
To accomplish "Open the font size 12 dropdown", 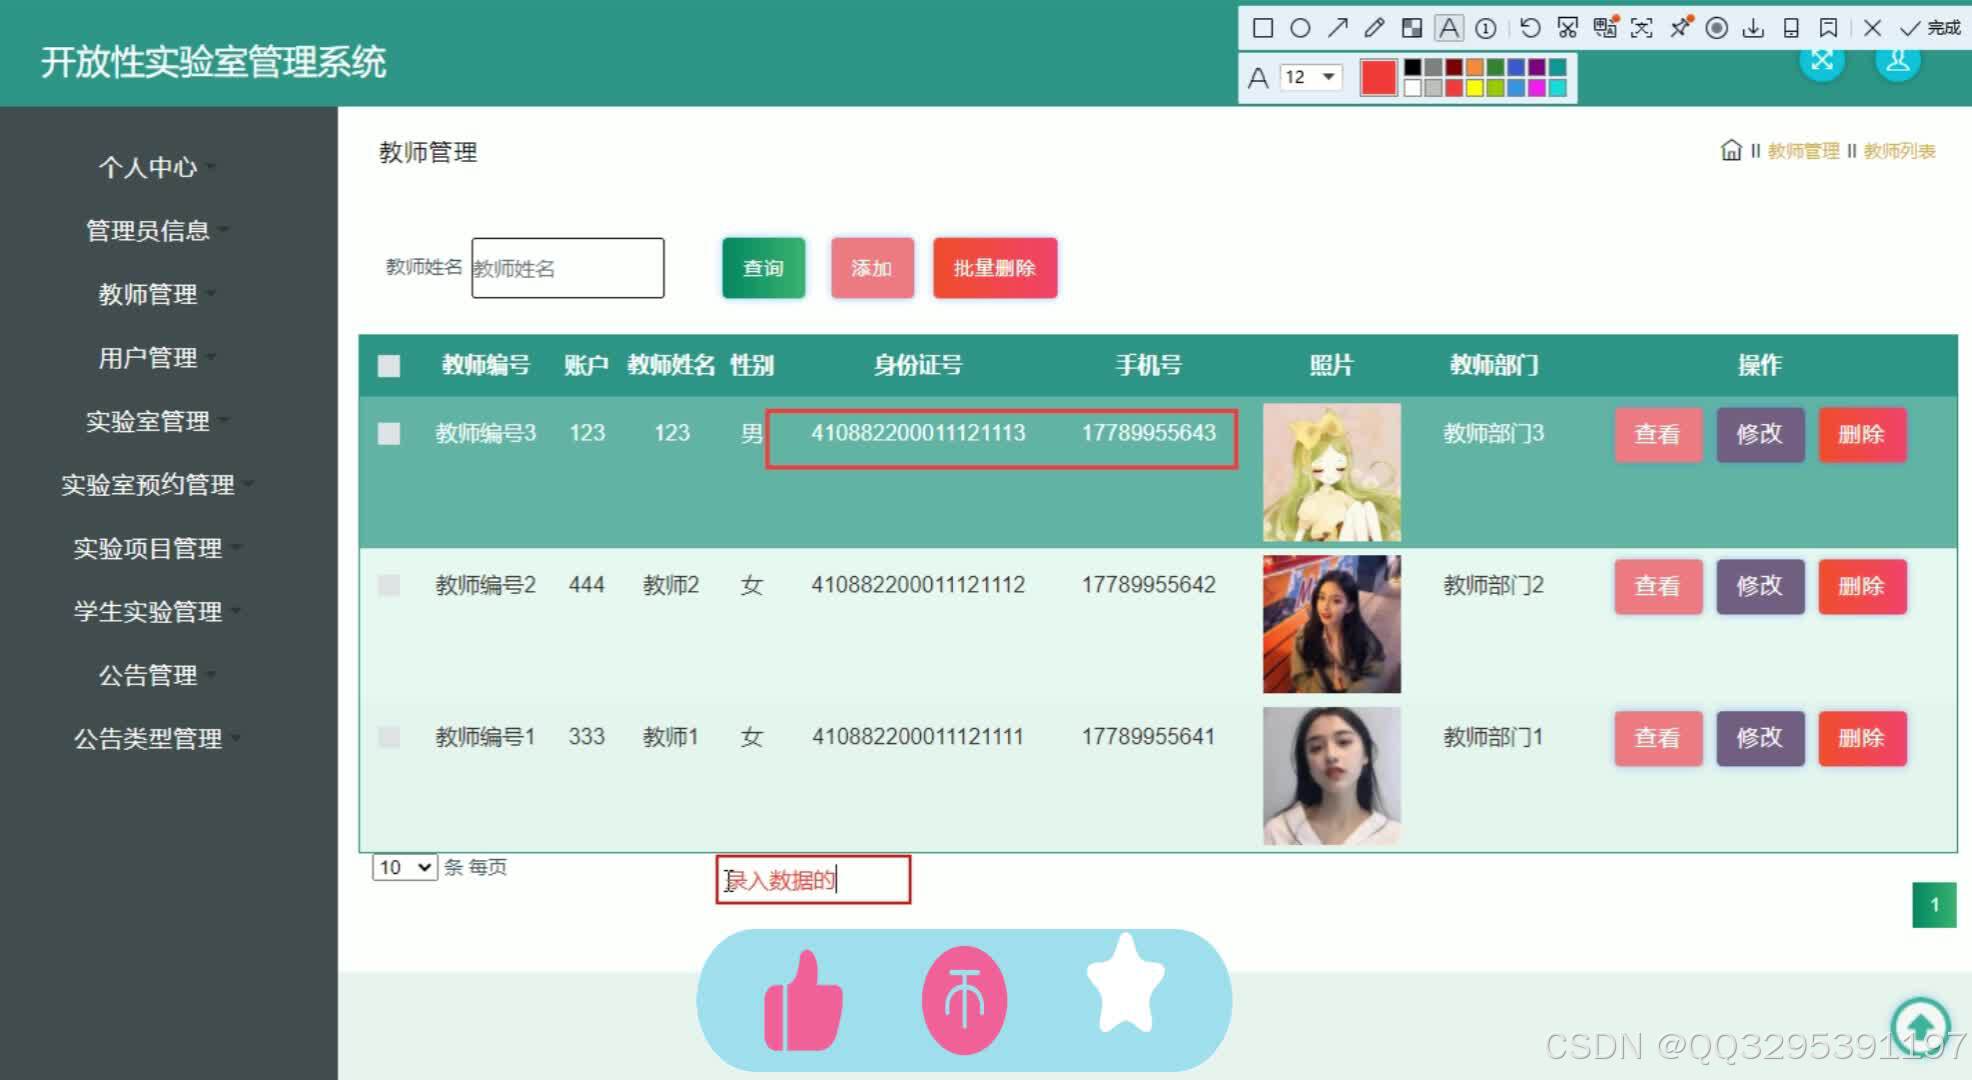I will (1311, 77).
